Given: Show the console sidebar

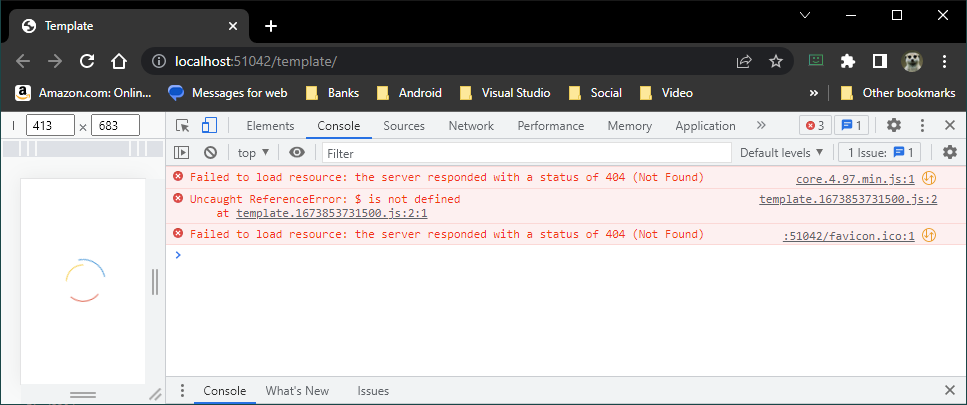Looking at the screenshot, I should pos(182,153).
